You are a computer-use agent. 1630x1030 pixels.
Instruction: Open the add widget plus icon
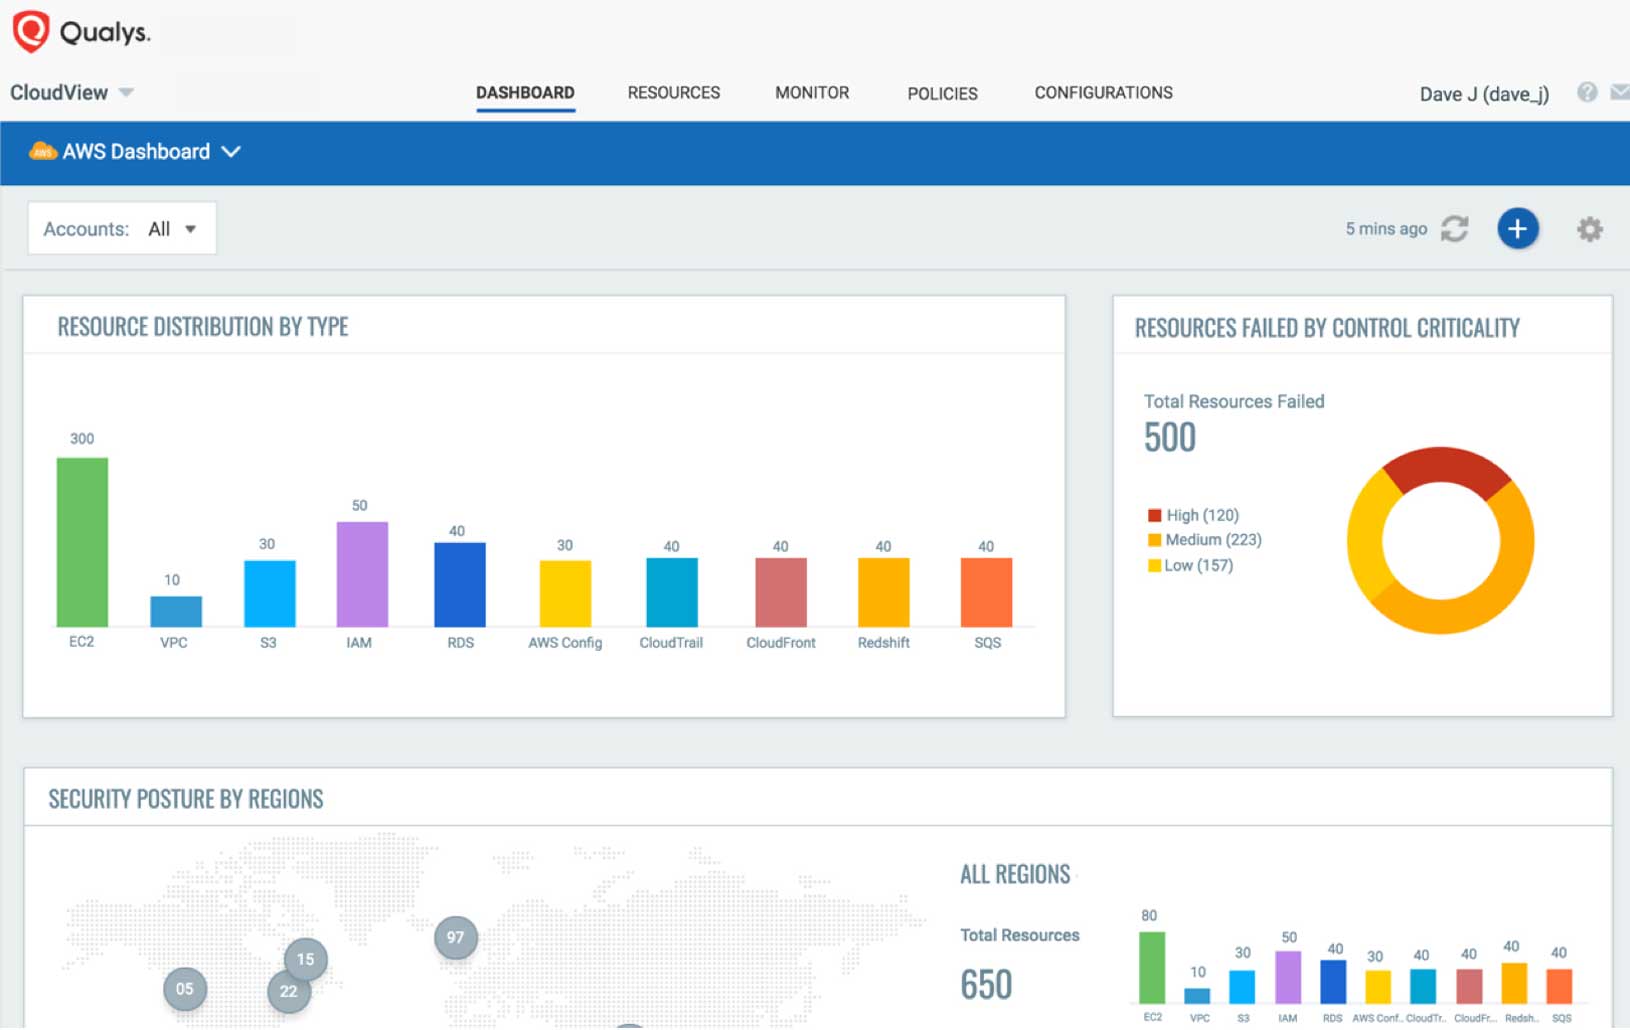1518,228
